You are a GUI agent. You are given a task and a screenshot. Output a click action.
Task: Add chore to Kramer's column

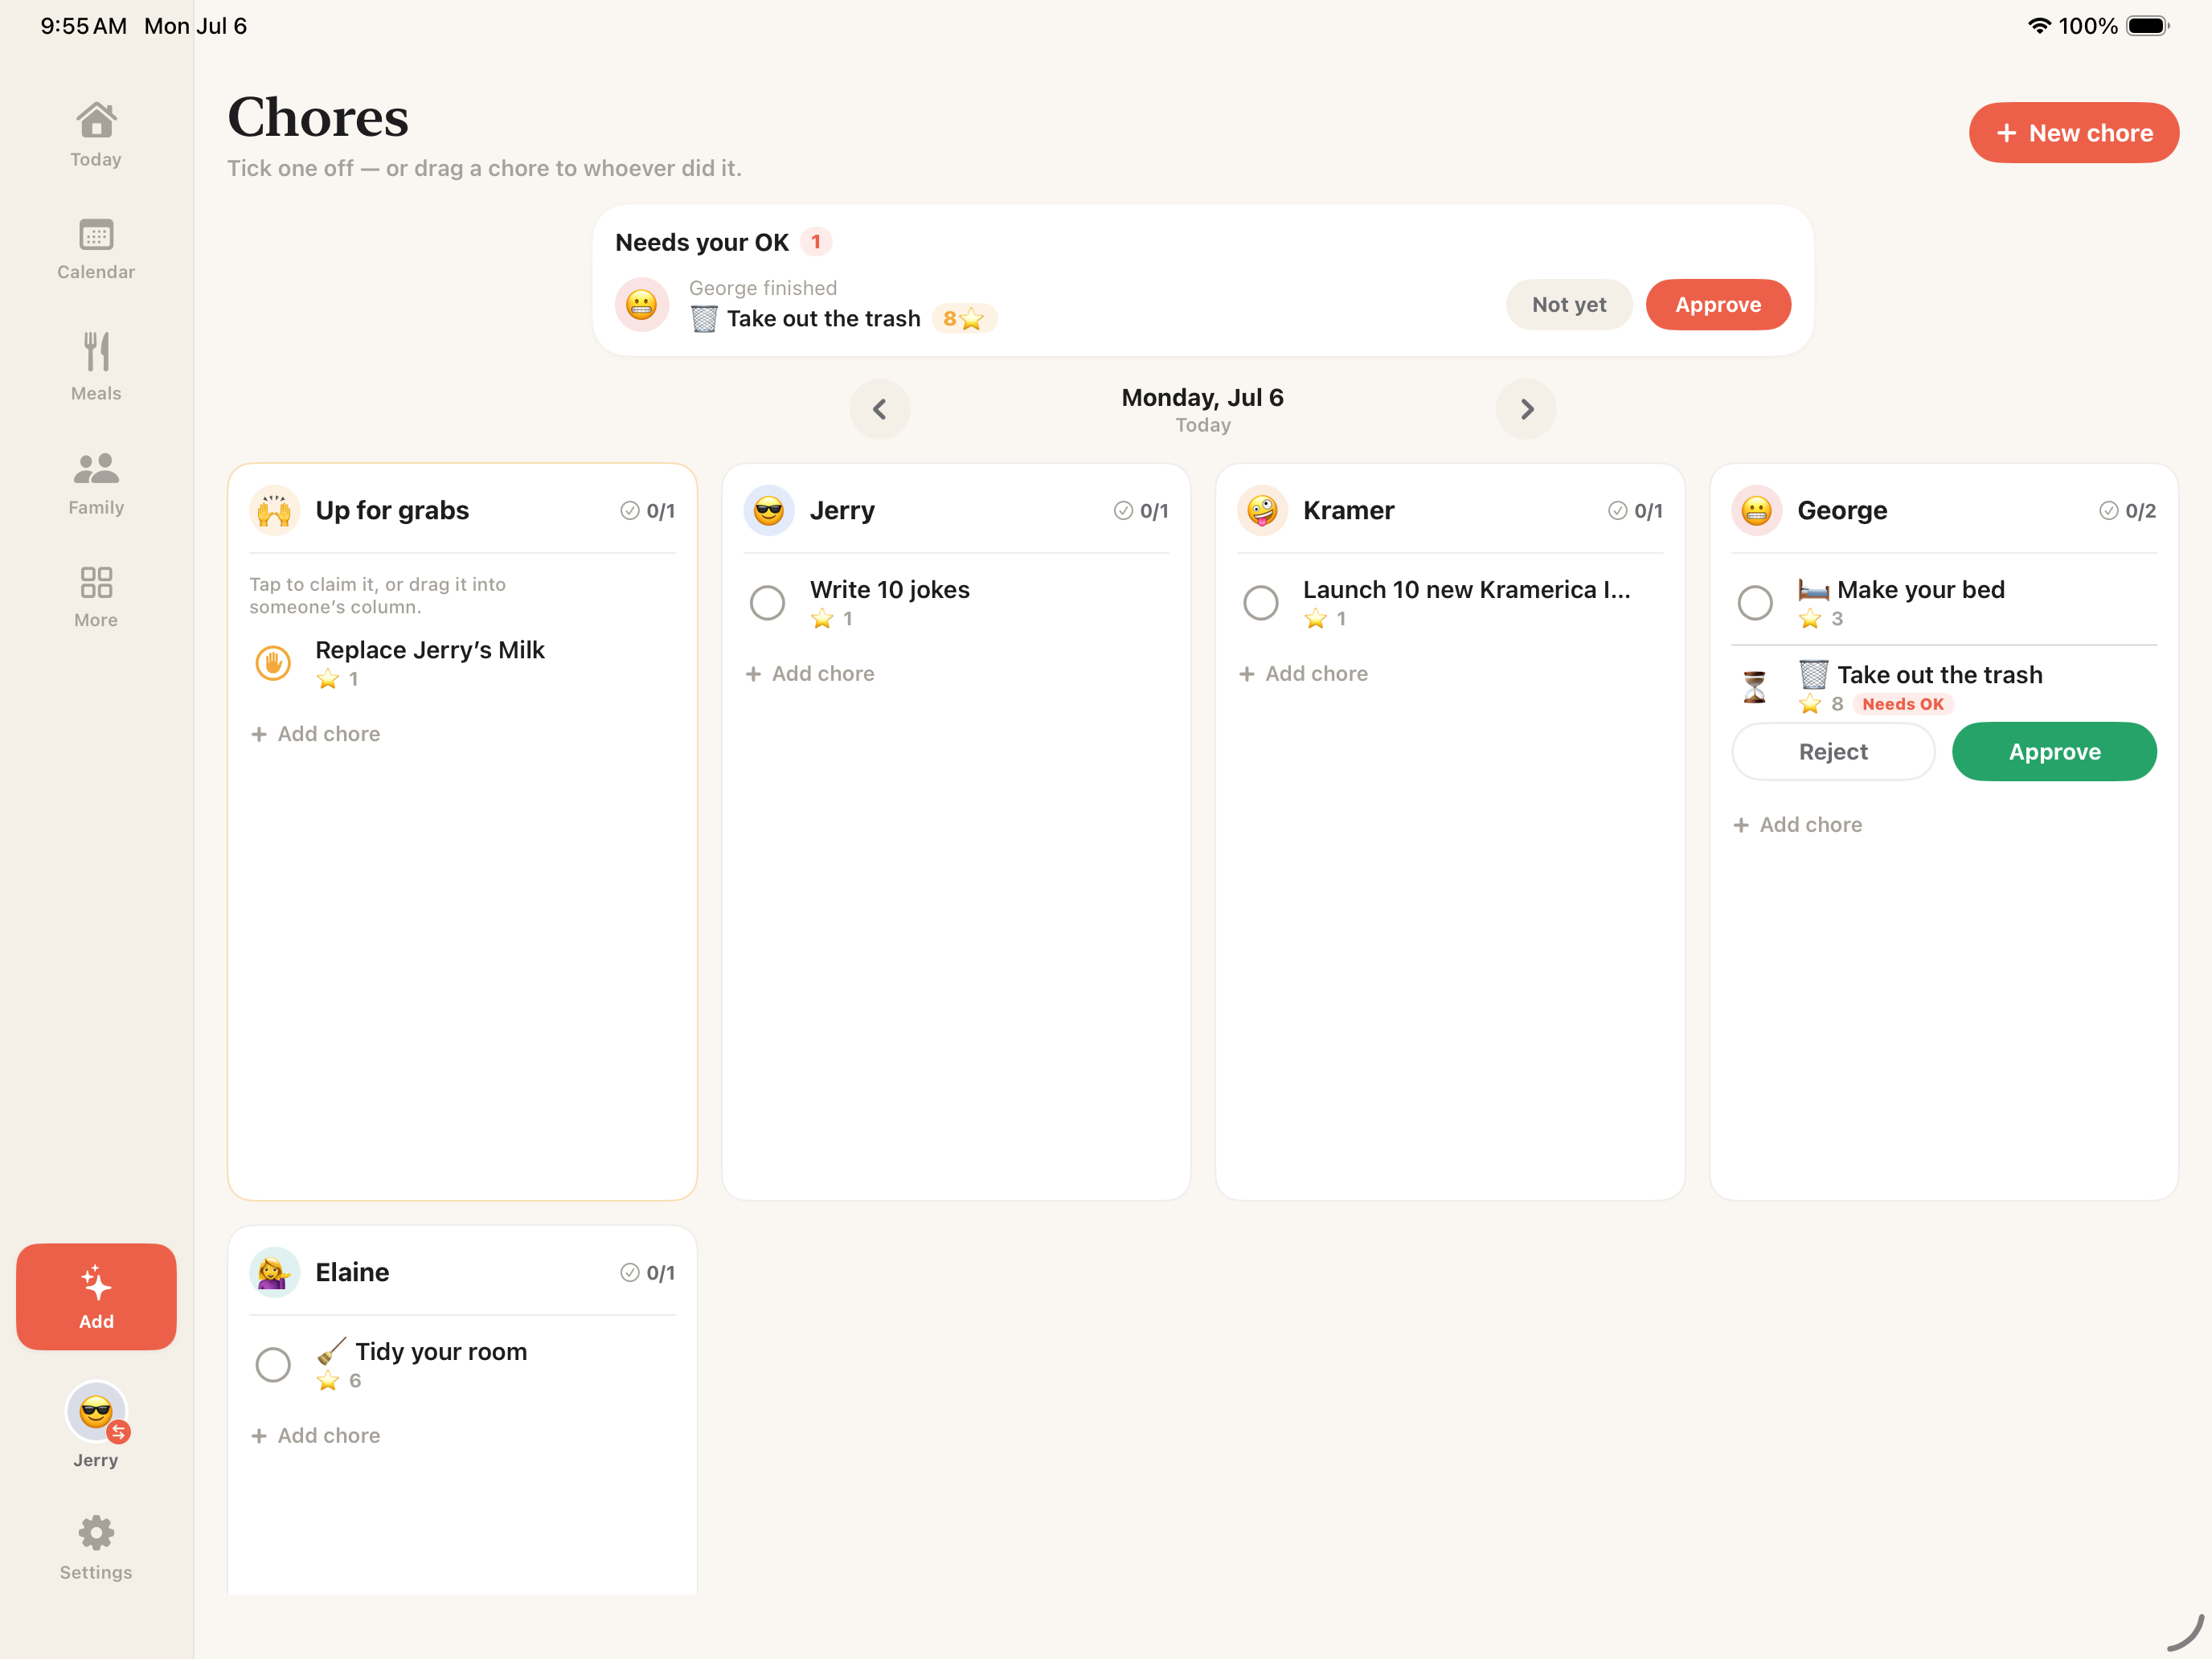(1303, 674)
